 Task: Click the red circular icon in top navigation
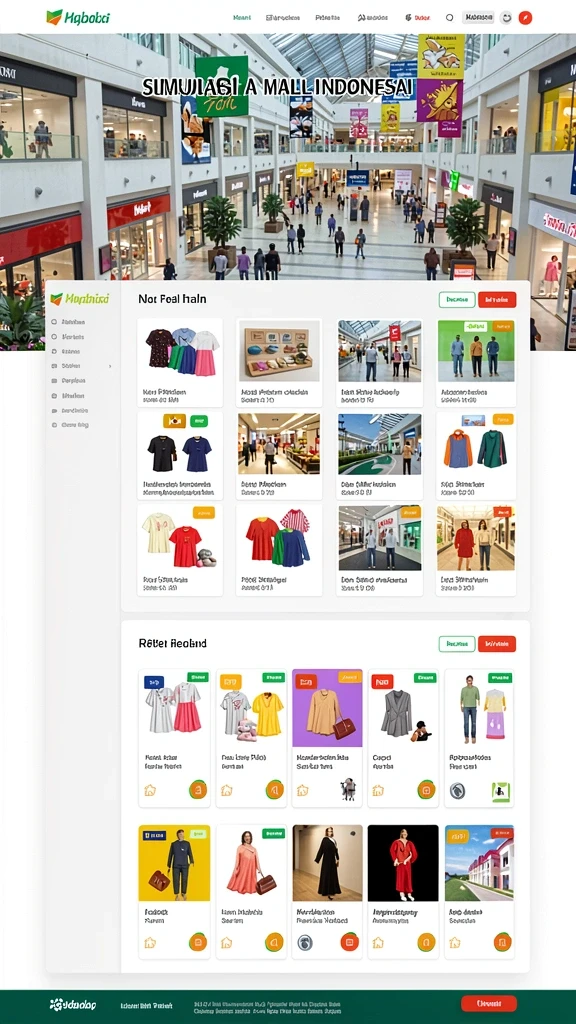525,18
